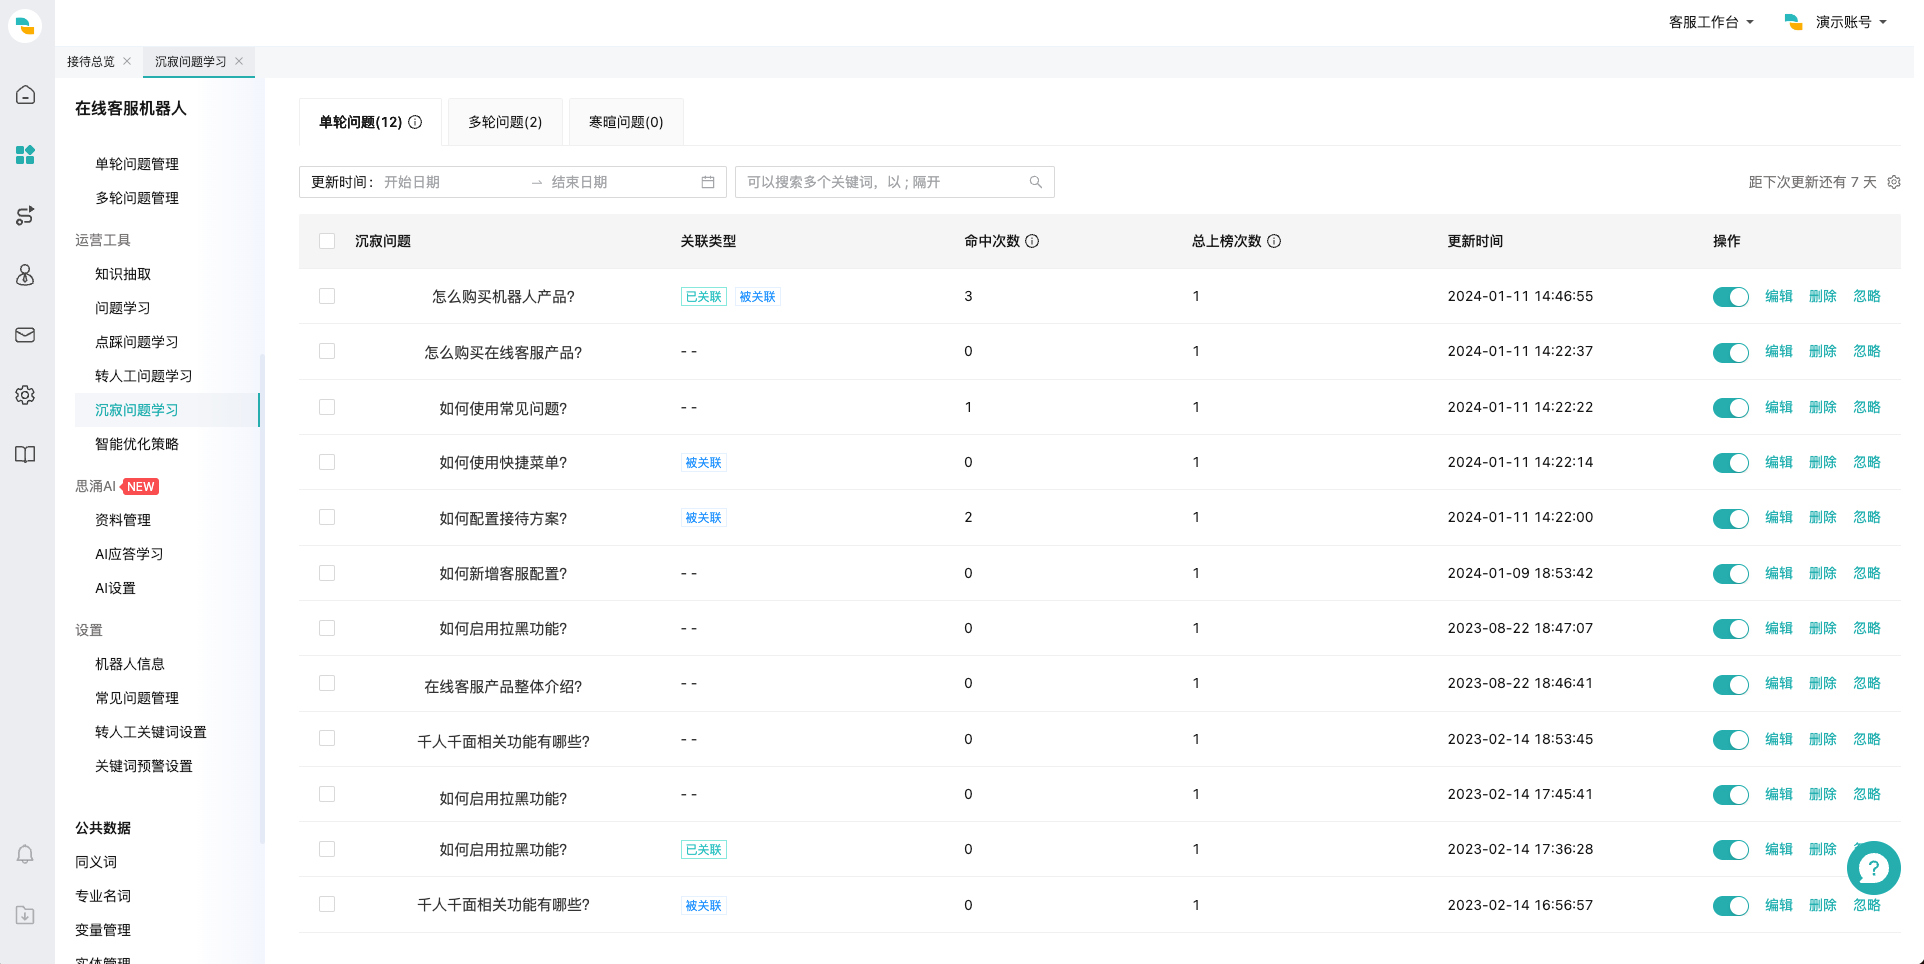This screenshot has width=1924, height=964.
Task: Click the info icon beside 单轮问题(12)
Action: coord(415,122)
